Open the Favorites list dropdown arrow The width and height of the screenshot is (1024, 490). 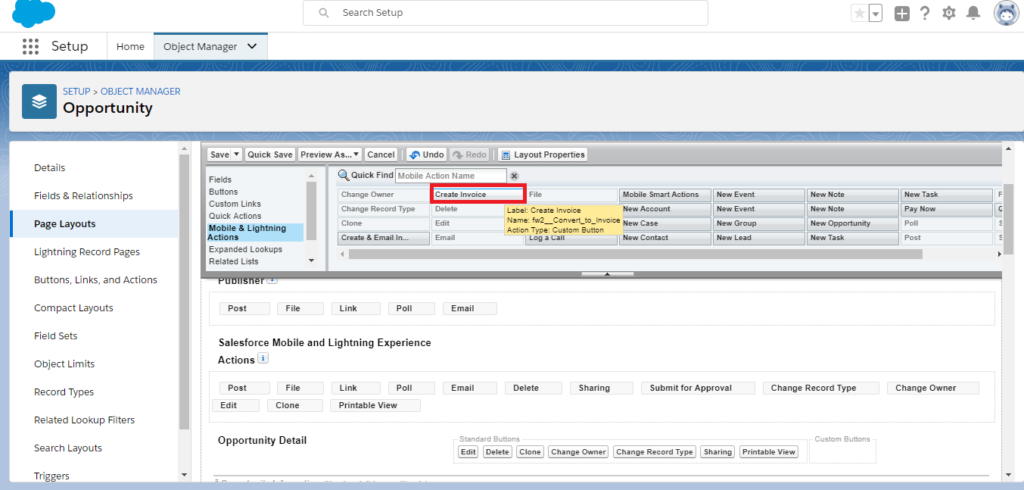(876, 13)
